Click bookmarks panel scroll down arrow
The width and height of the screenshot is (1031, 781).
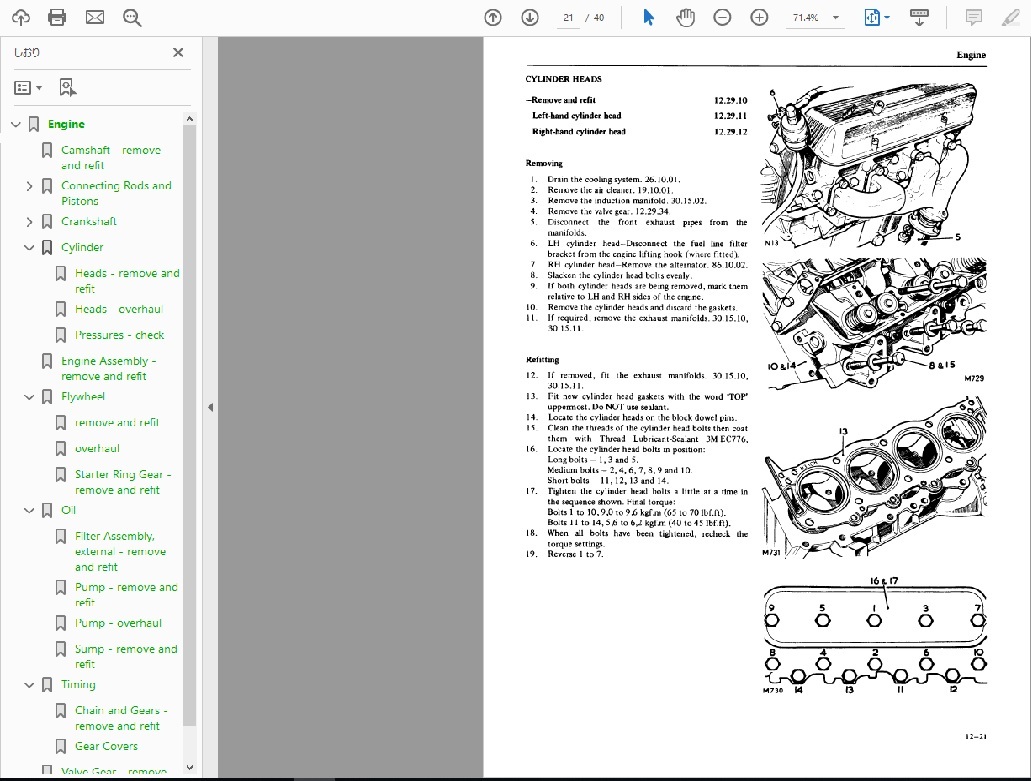189,767
